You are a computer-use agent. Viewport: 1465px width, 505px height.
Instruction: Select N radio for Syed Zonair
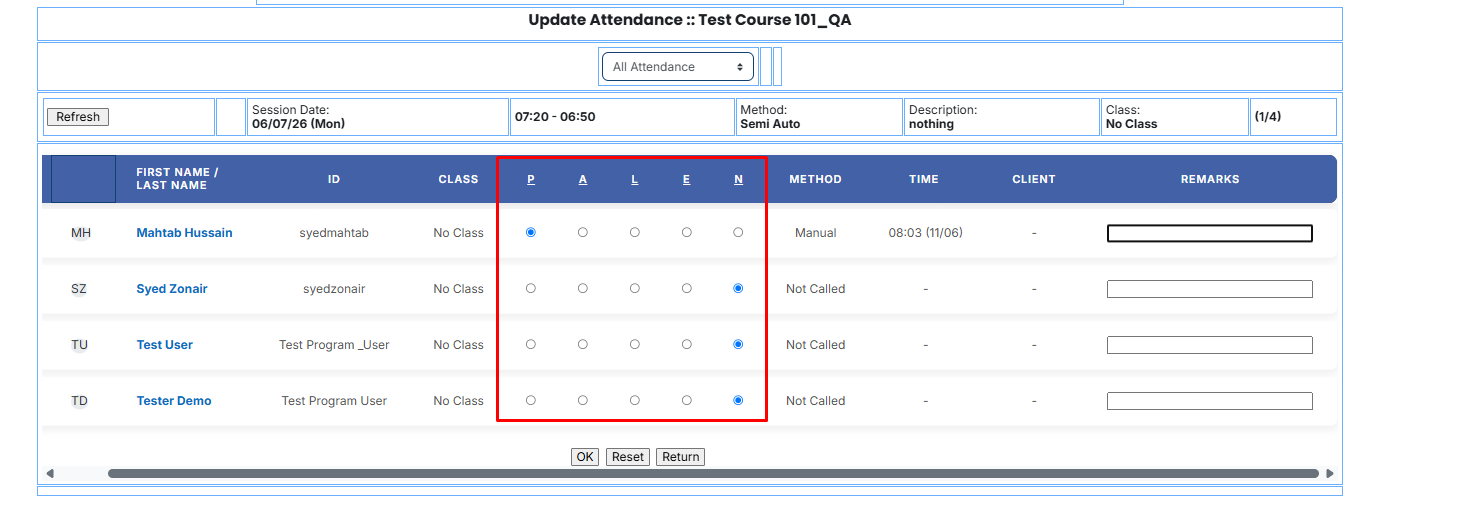coord(739,288)
